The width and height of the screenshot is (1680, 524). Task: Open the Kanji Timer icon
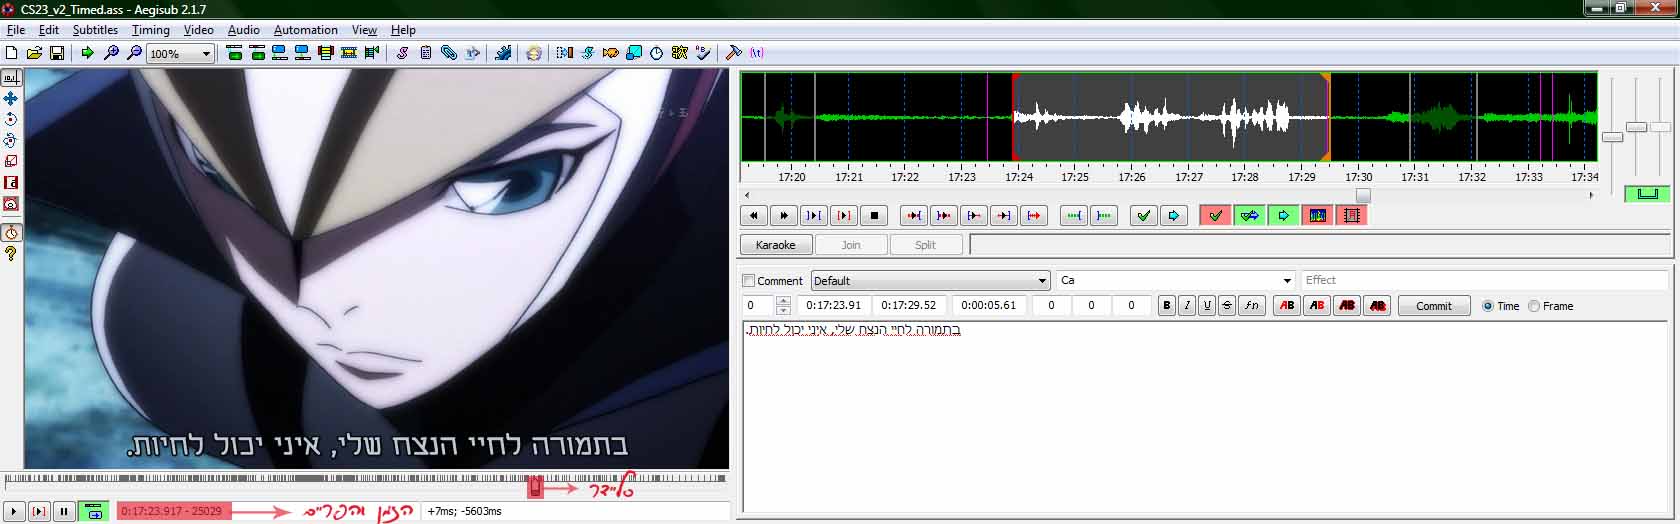[x=679, y=53]
